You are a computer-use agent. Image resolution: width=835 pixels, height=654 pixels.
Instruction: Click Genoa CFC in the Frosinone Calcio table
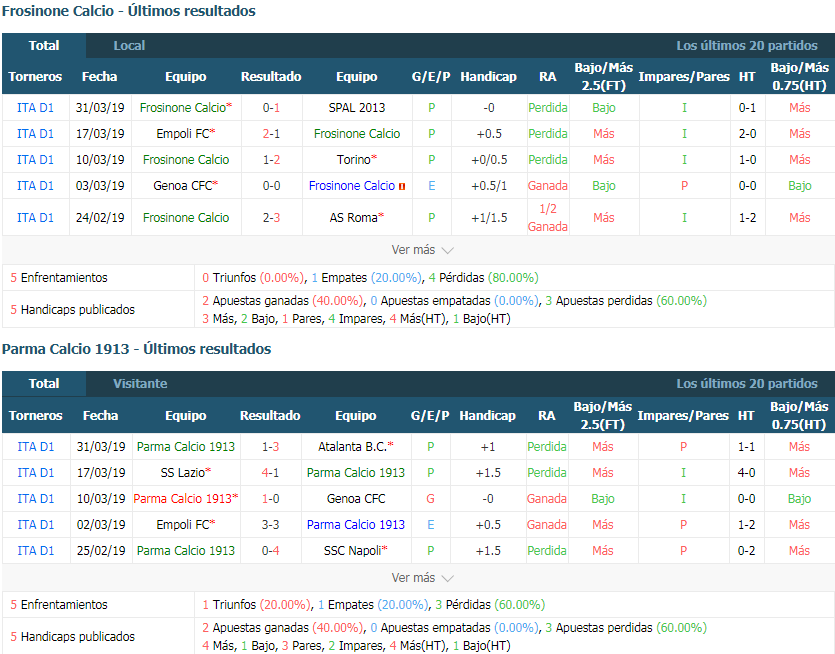click(x=183, y=186)
